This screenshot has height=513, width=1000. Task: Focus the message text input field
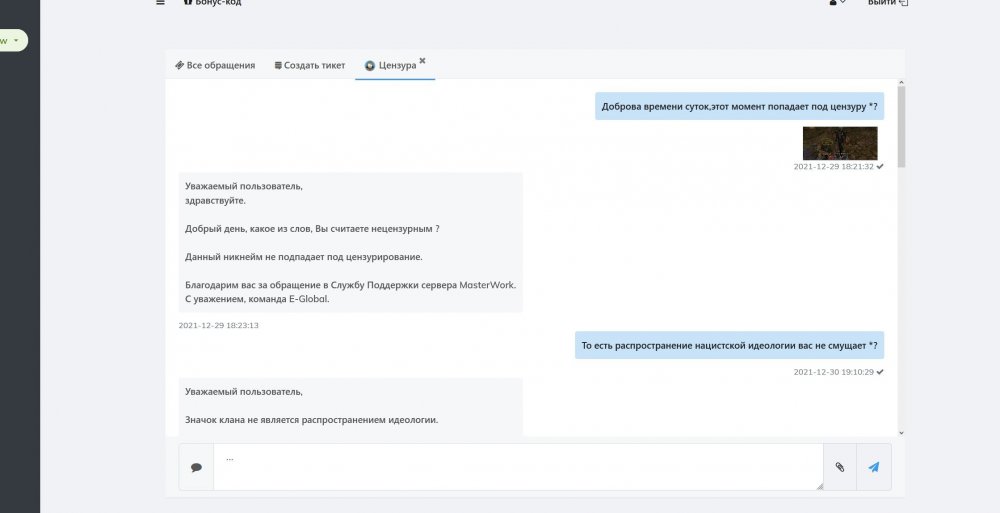(x=518, y=467)
